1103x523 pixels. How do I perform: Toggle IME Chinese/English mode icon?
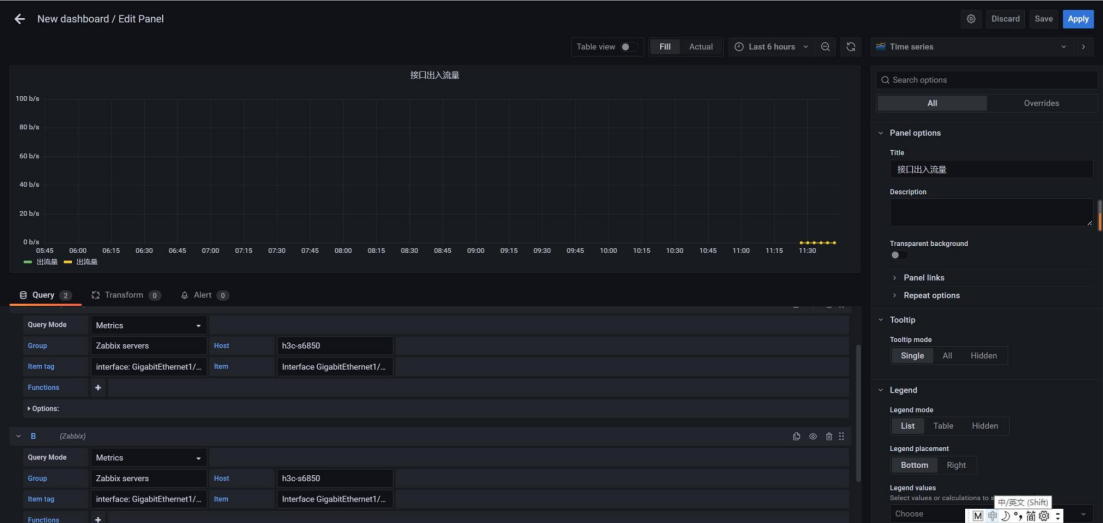pyautogui.click(x=992, y=516)
